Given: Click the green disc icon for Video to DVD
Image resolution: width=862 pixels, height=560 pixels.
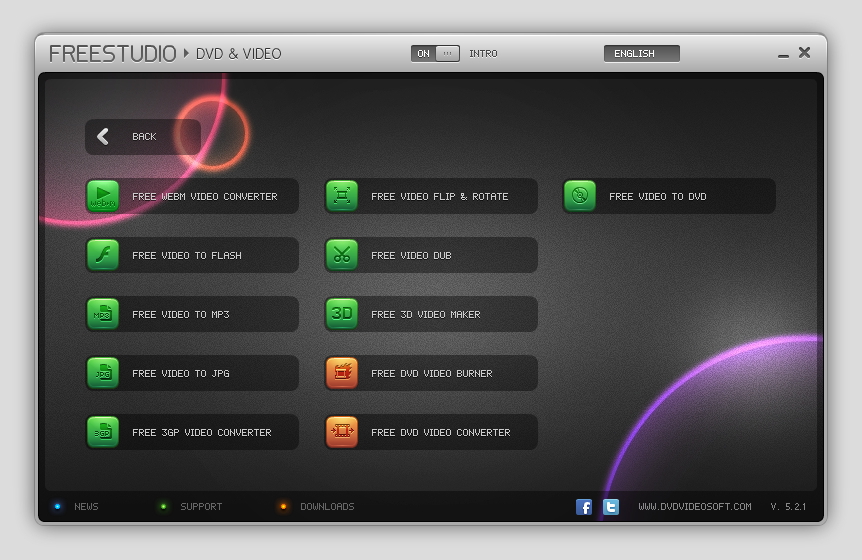Looking at the screenshot, I should point(580,196).
